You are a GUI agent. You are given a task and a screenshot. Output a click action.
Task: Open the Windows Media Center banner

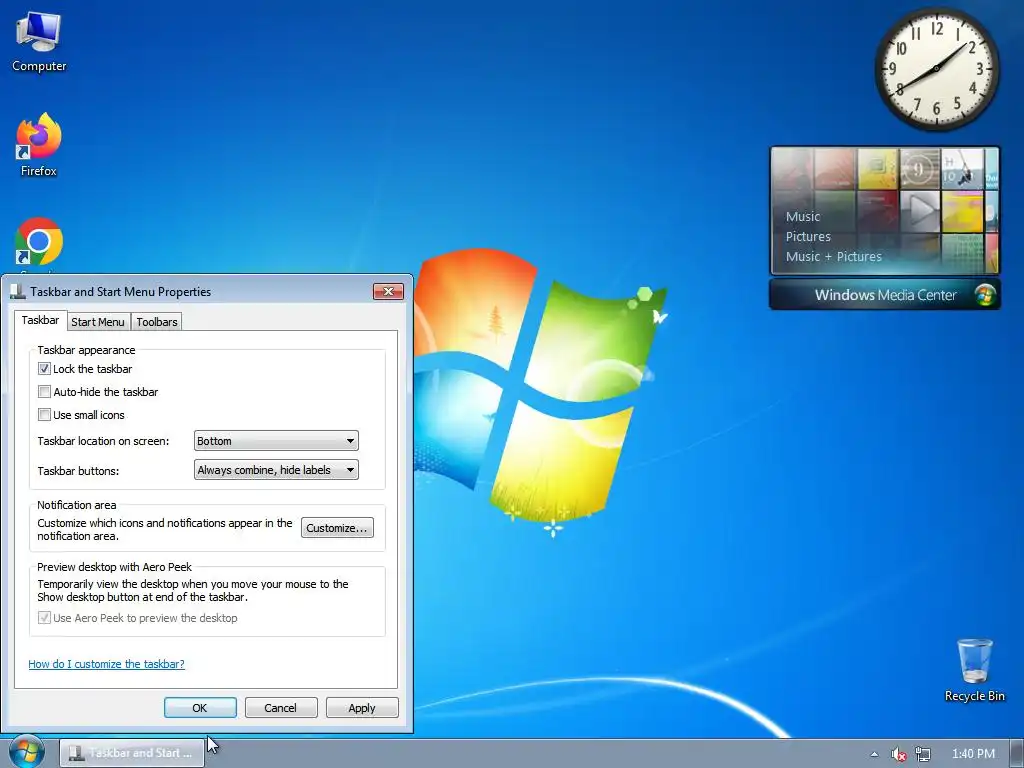(x=885, y=295)
